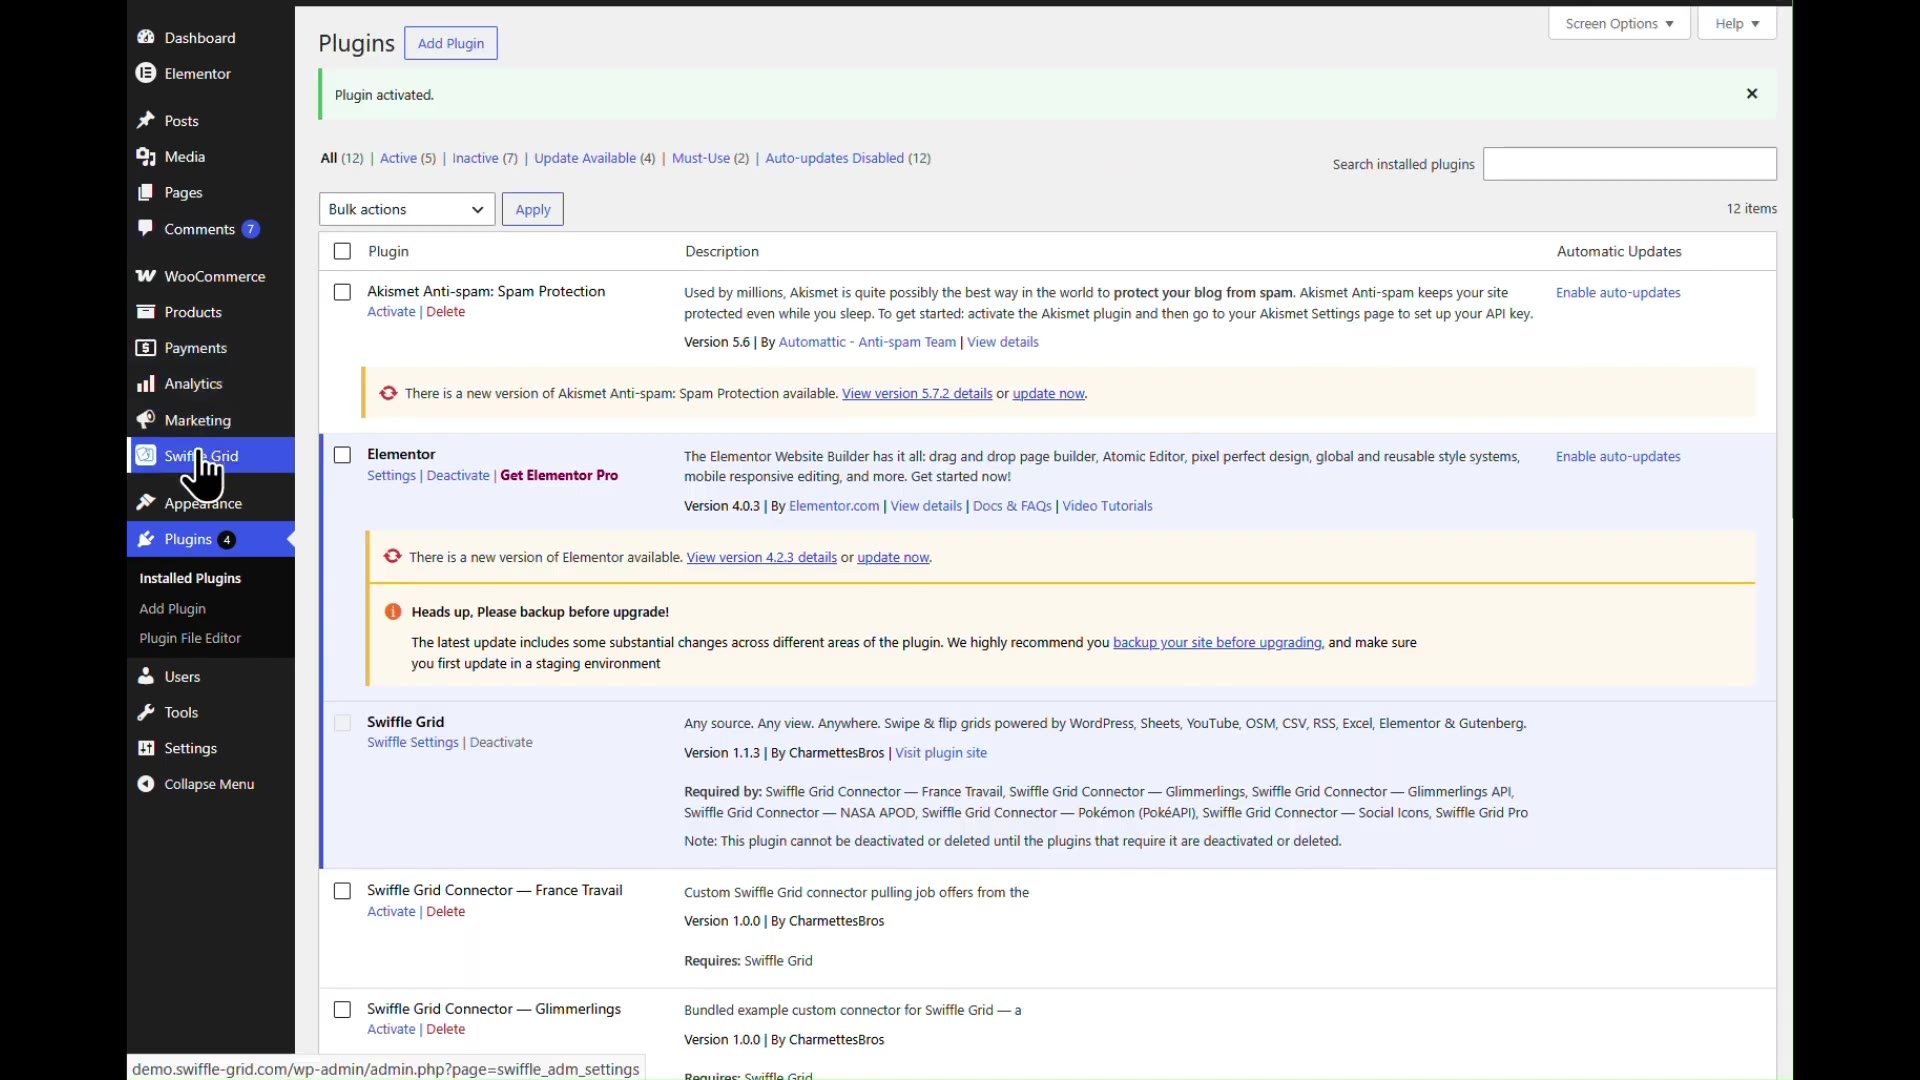This screenshot has height=1080, width=1920.
Task: Click the Appearance paintbrush icon
Action: [x=146, y=502]
